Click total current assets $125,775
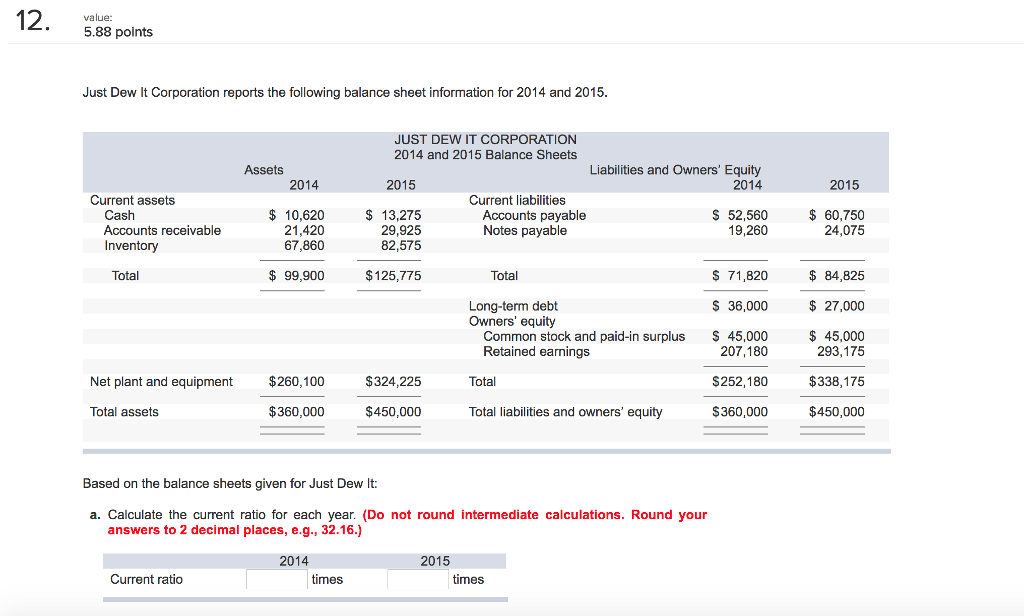 pos(393,276)
